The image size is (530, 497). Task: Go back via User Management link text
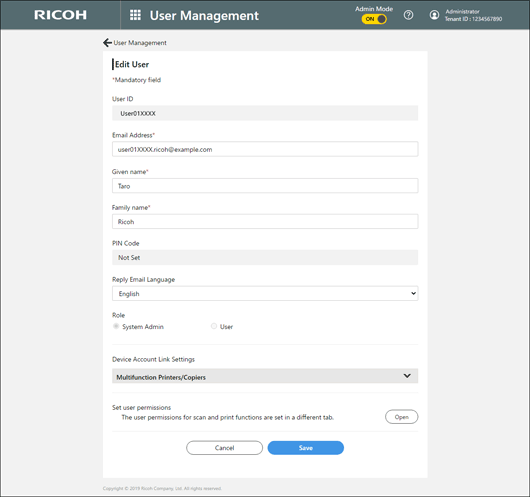(140, 43)
